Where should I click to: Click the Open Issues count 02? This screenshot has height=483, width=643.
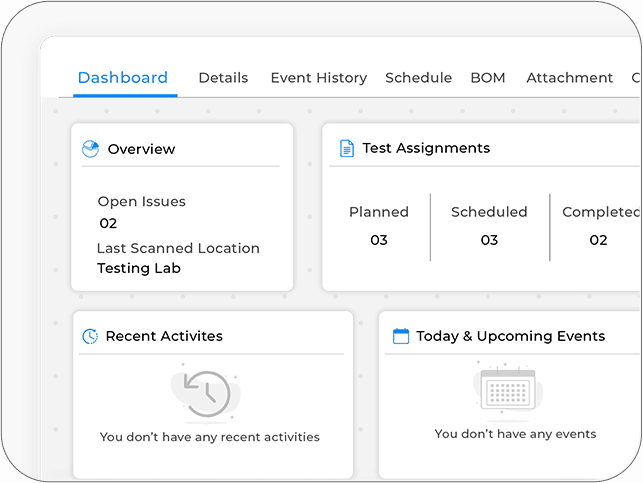108,224
